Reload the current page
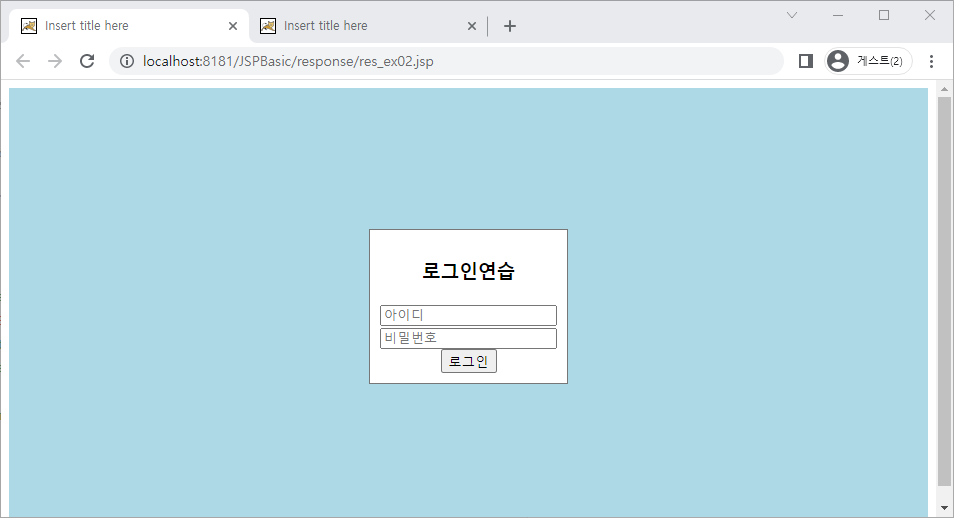This screenshot has width=954, height=518. click(87, 61)
